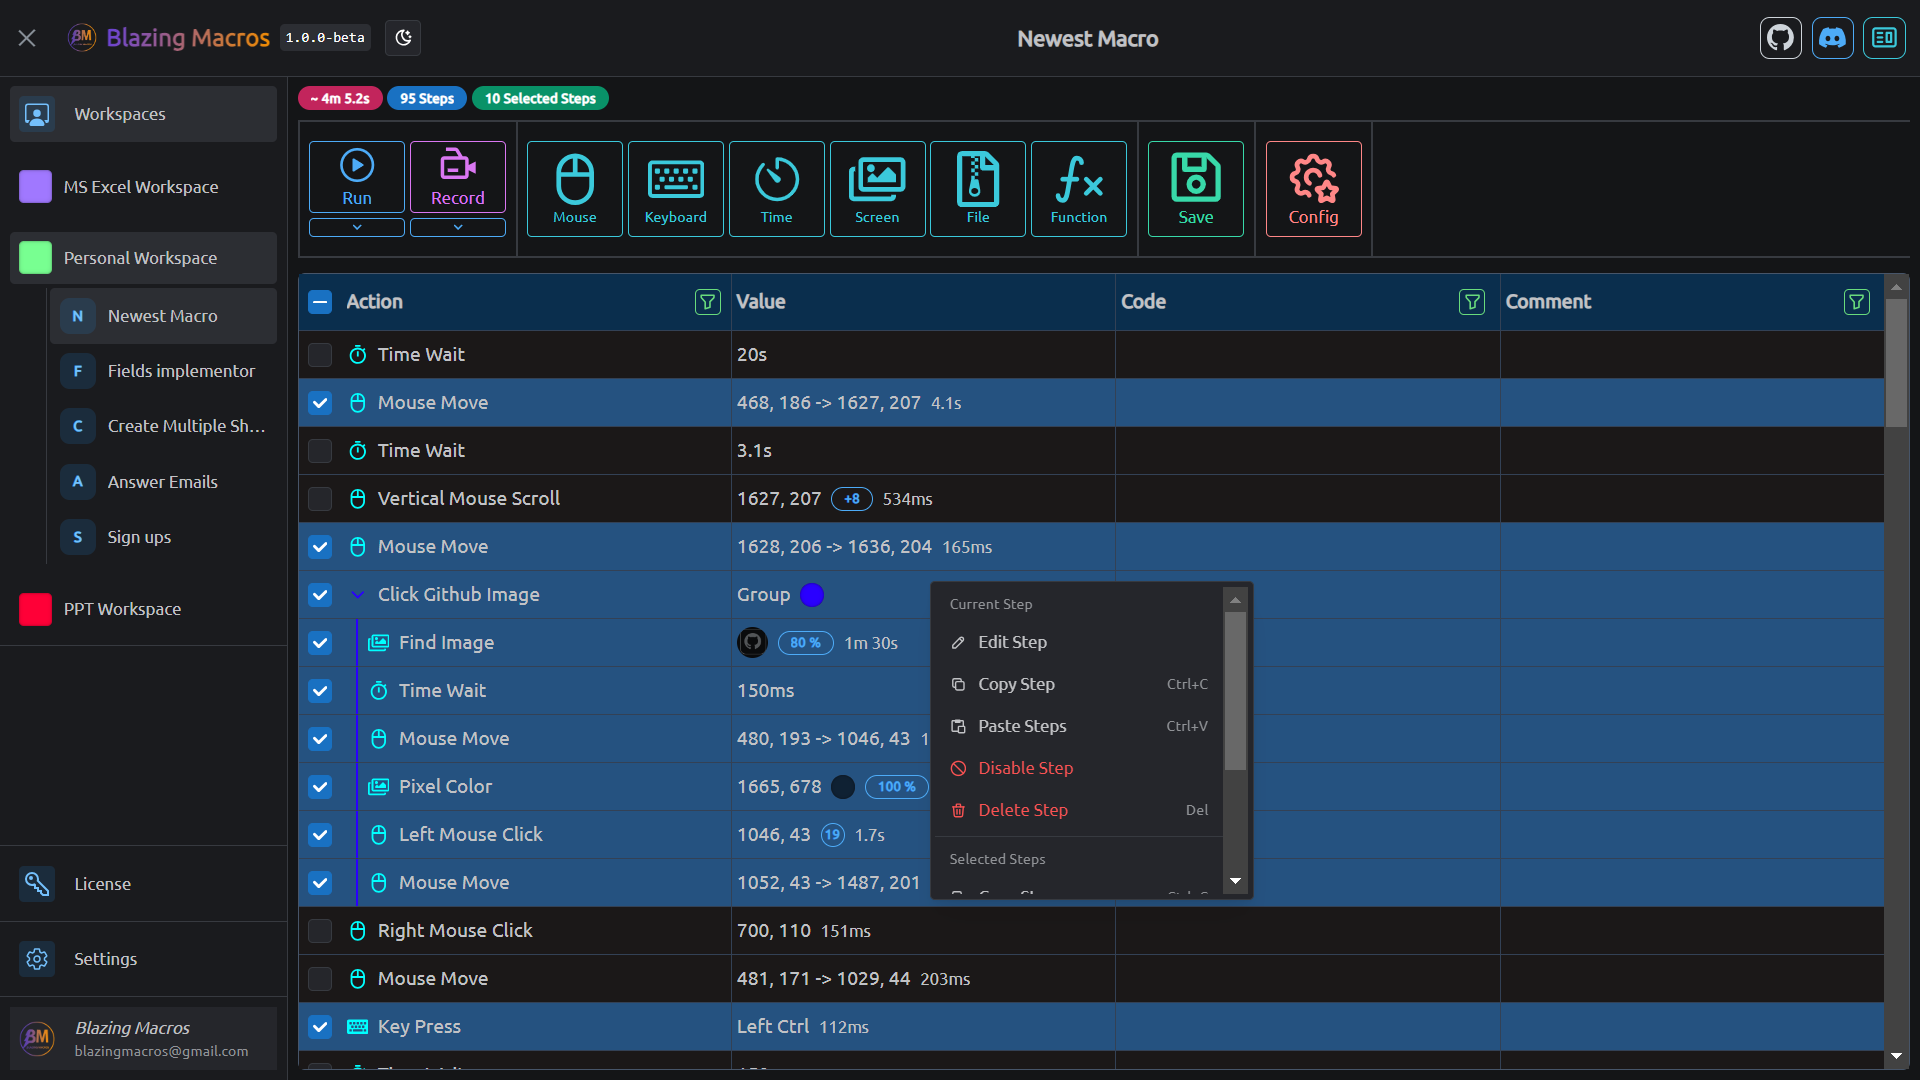The image size is (1920, 1080).
Task: Save the macro with Save button
Action: [1195, 188]
